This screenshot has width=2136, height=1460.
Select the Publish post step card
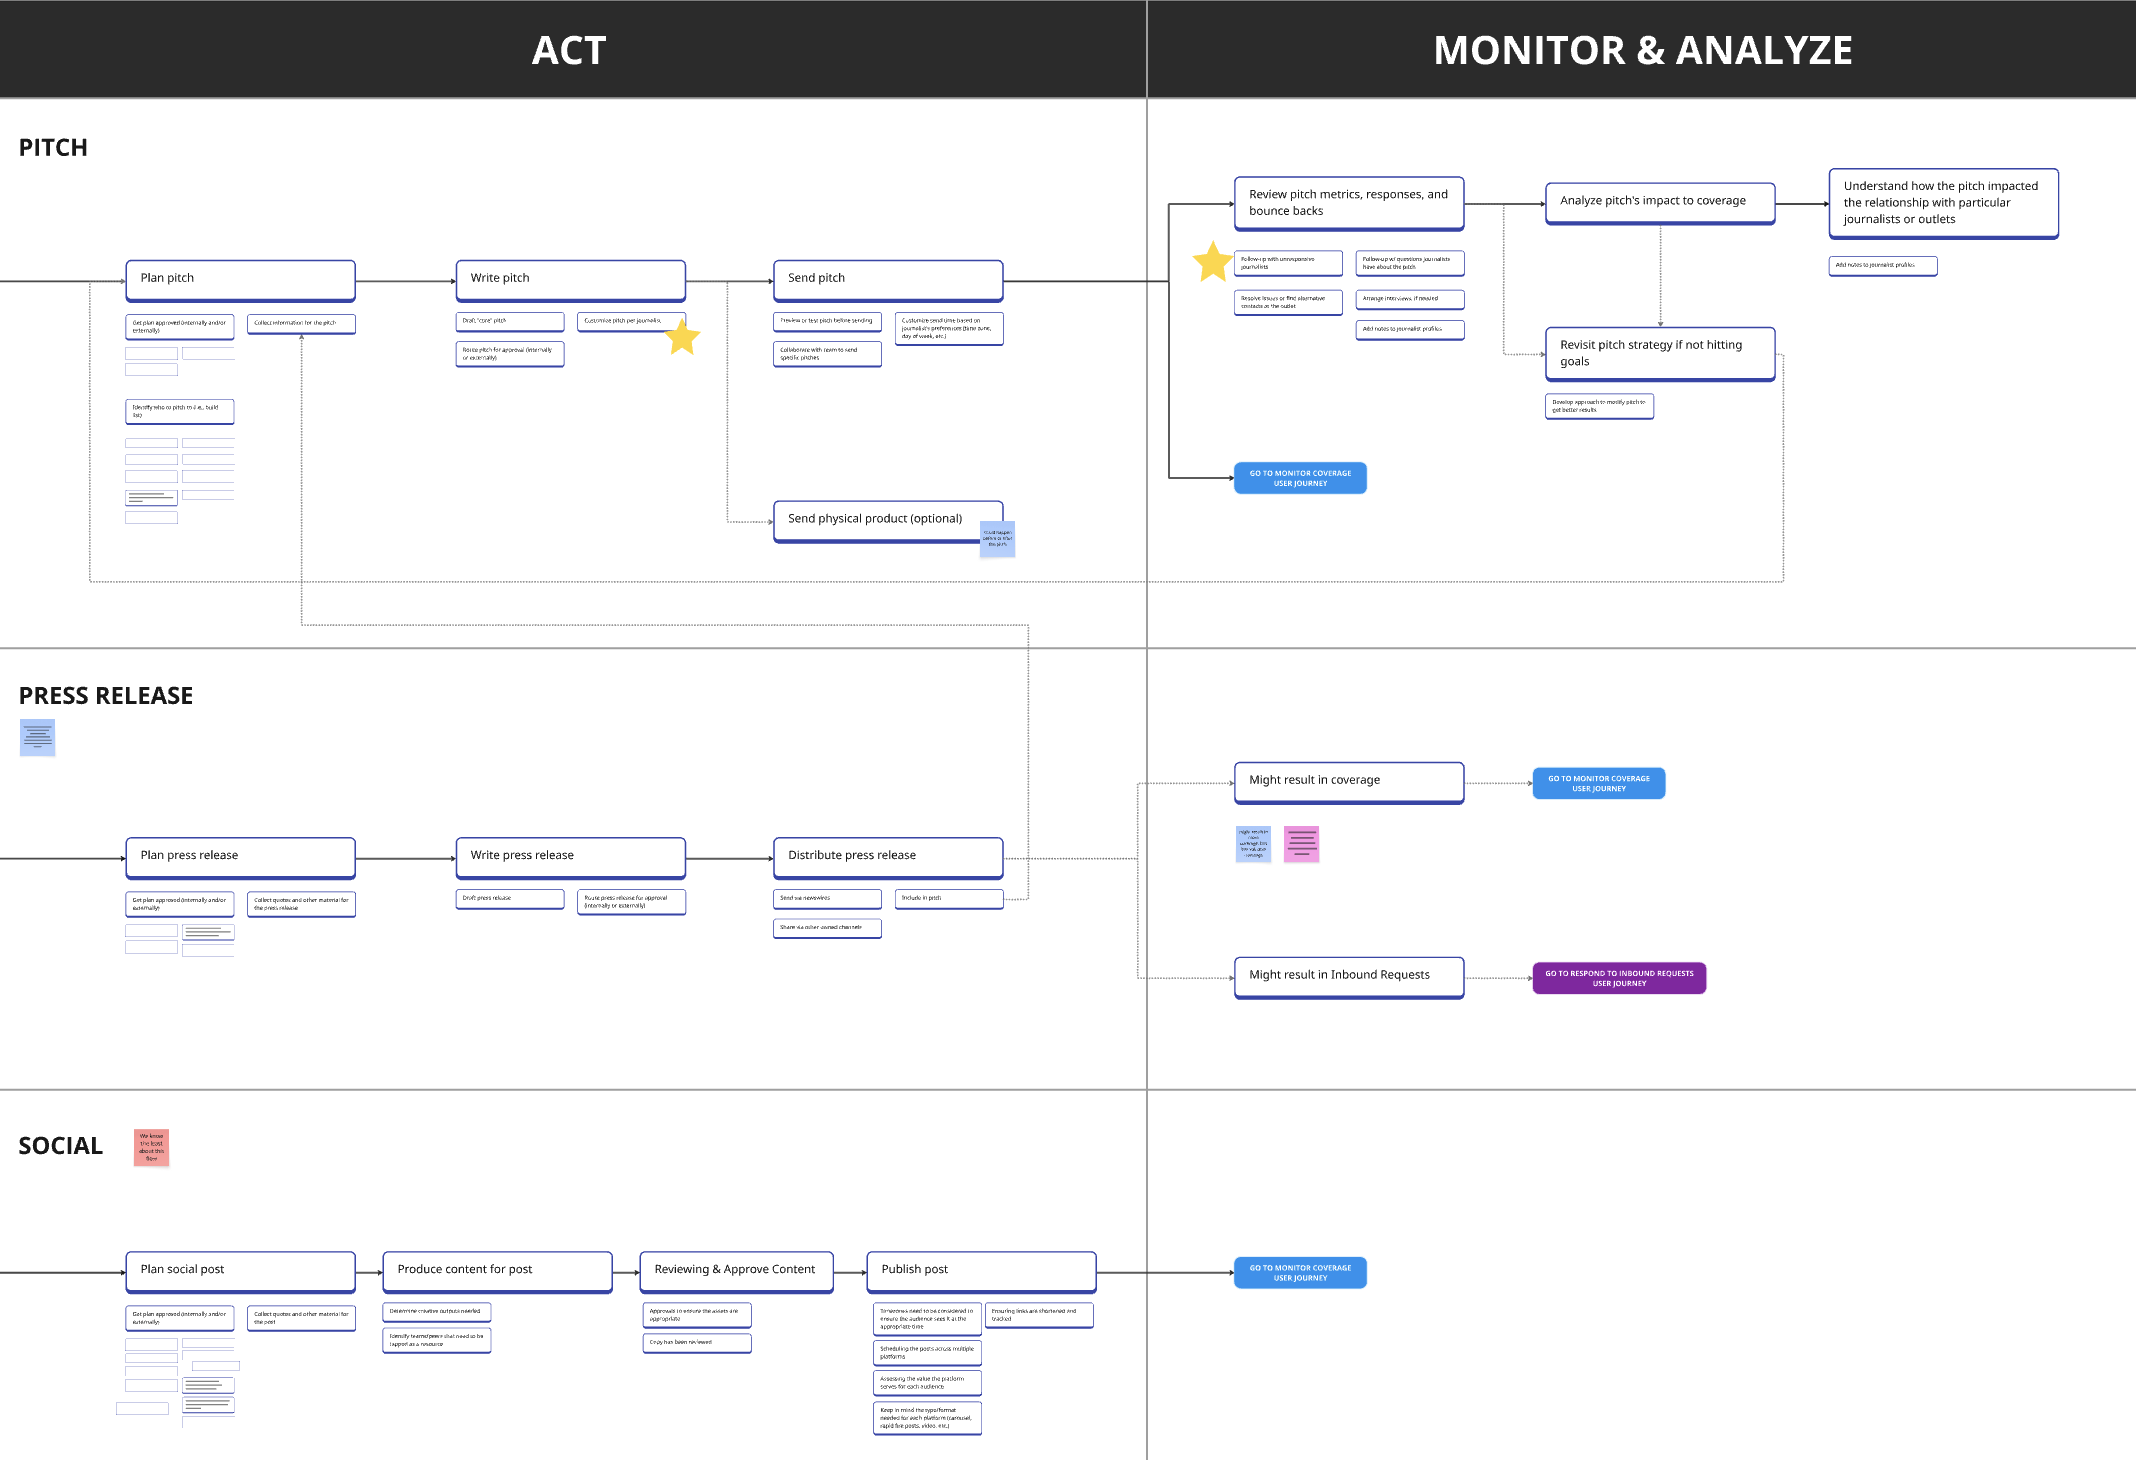click(980, 1270)
